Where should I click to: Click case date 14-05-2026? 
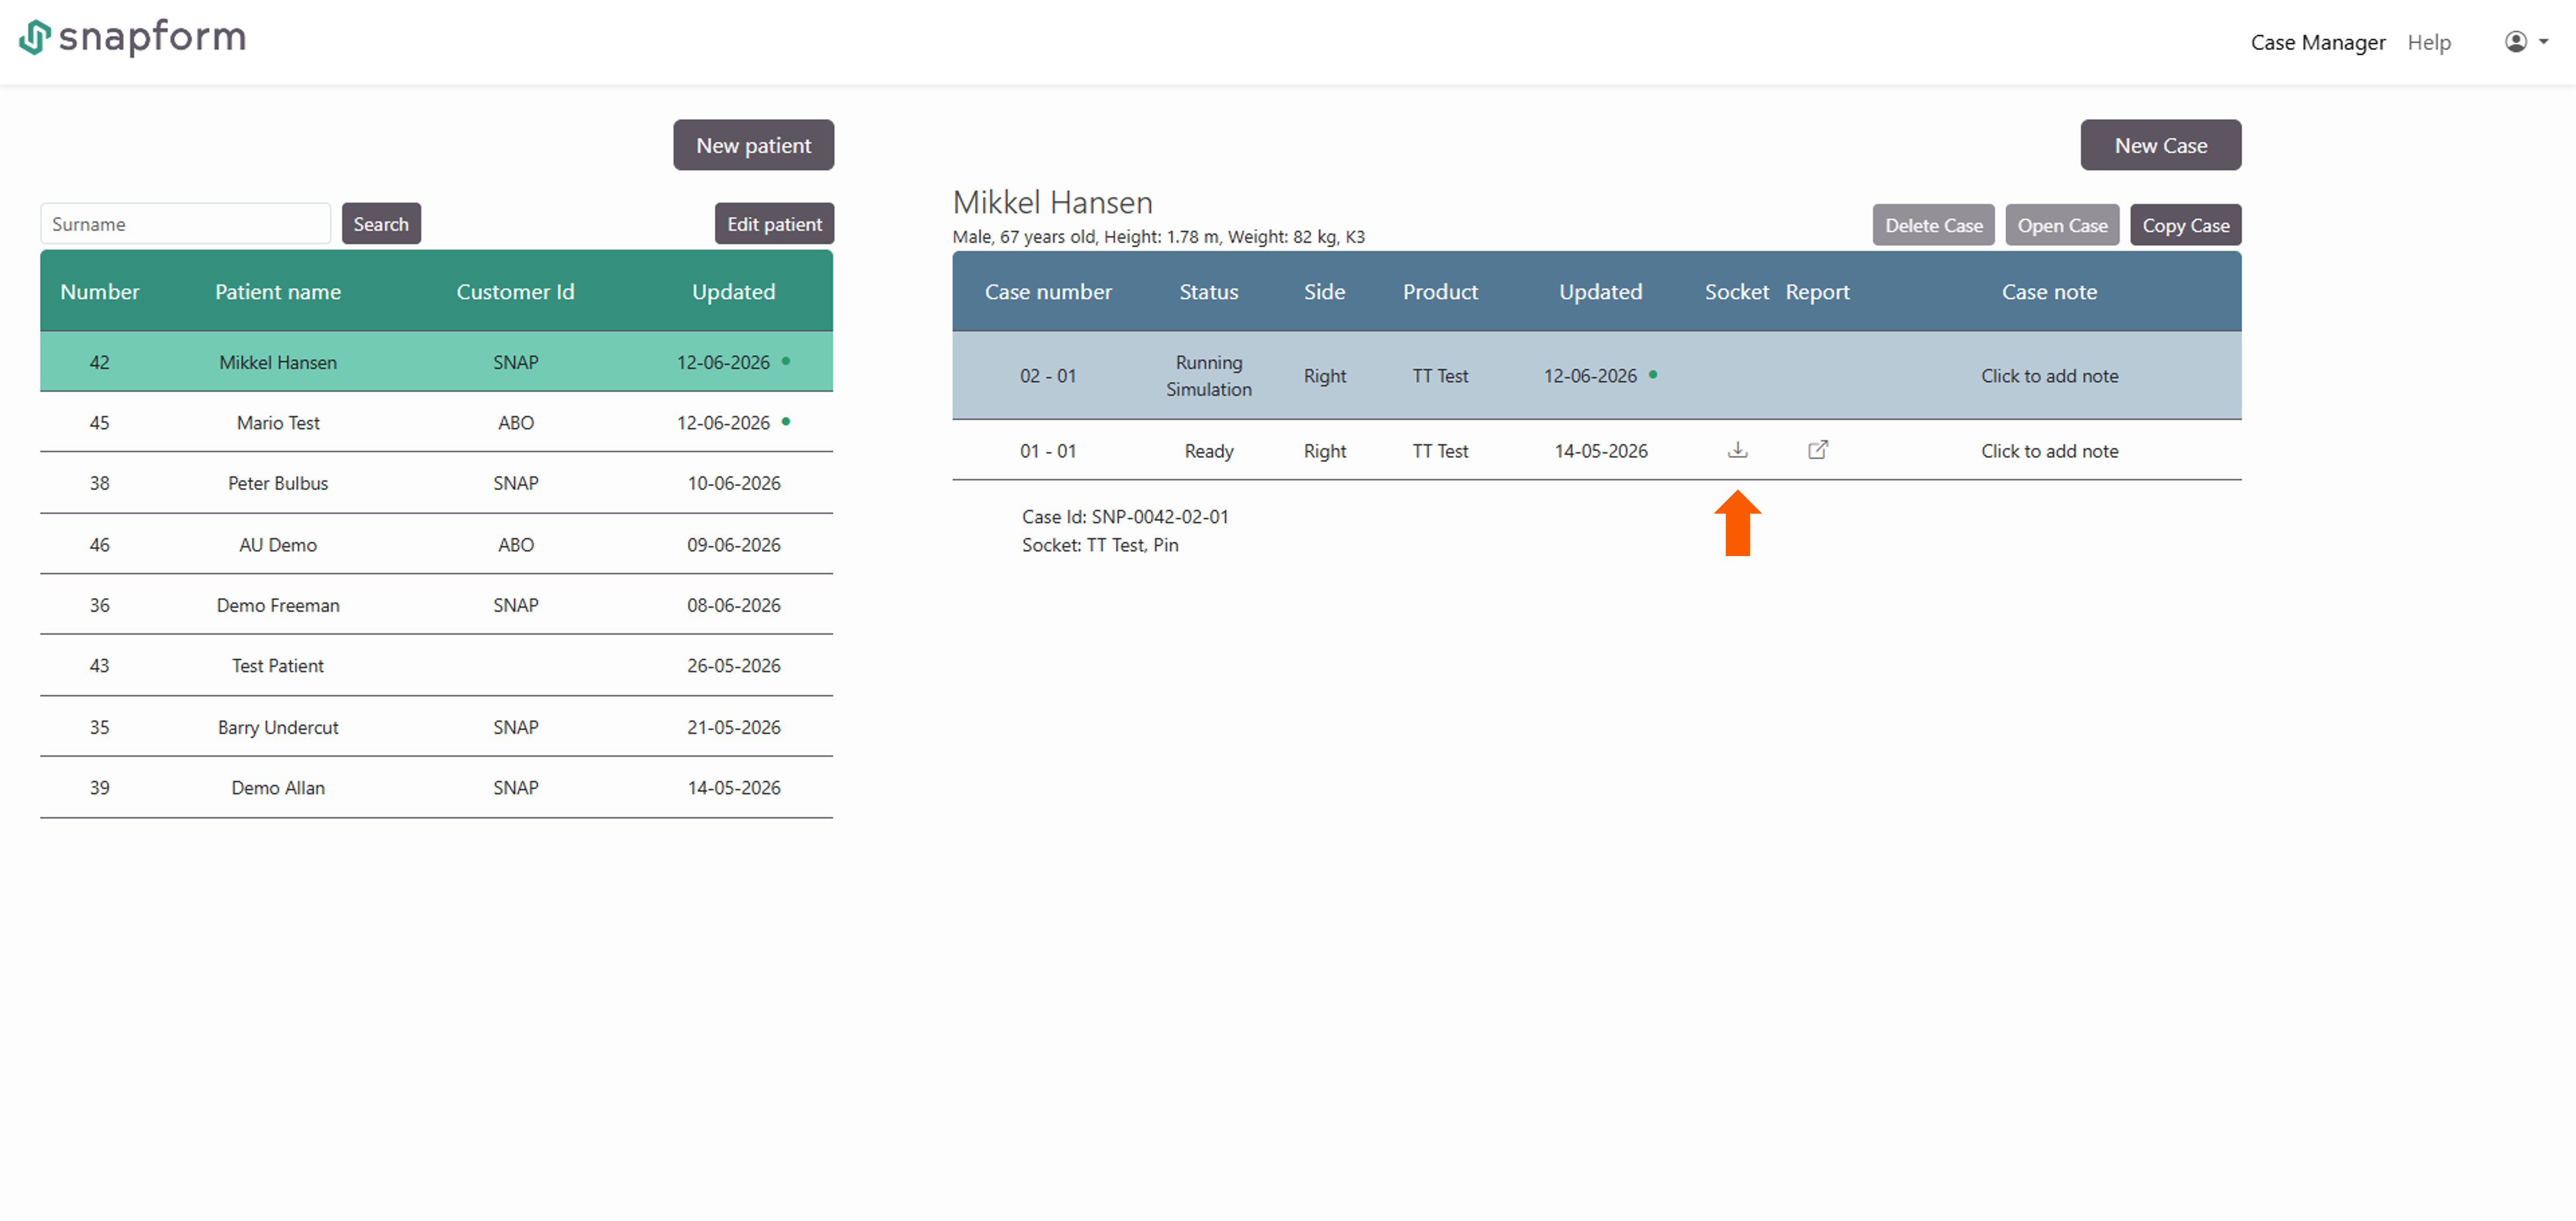[x=1600, y=451]
